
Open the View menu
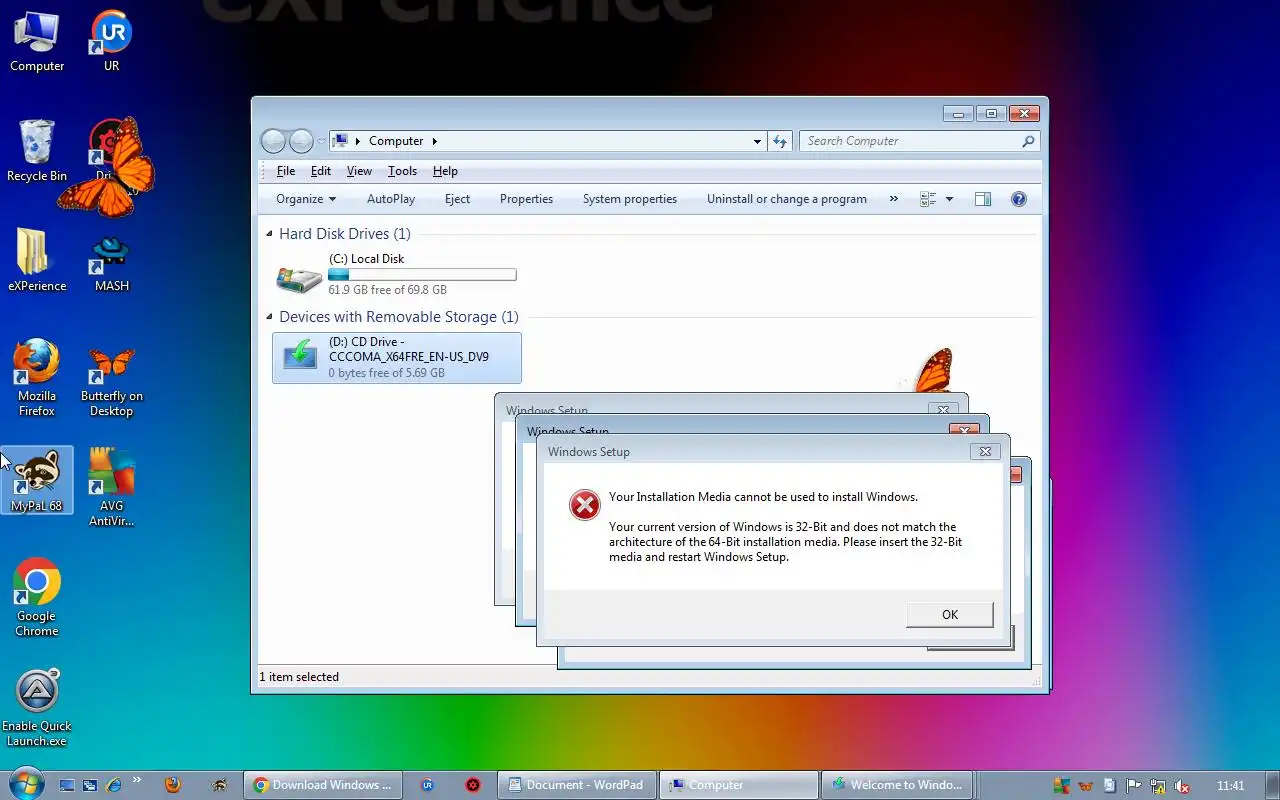pos(359,171)
